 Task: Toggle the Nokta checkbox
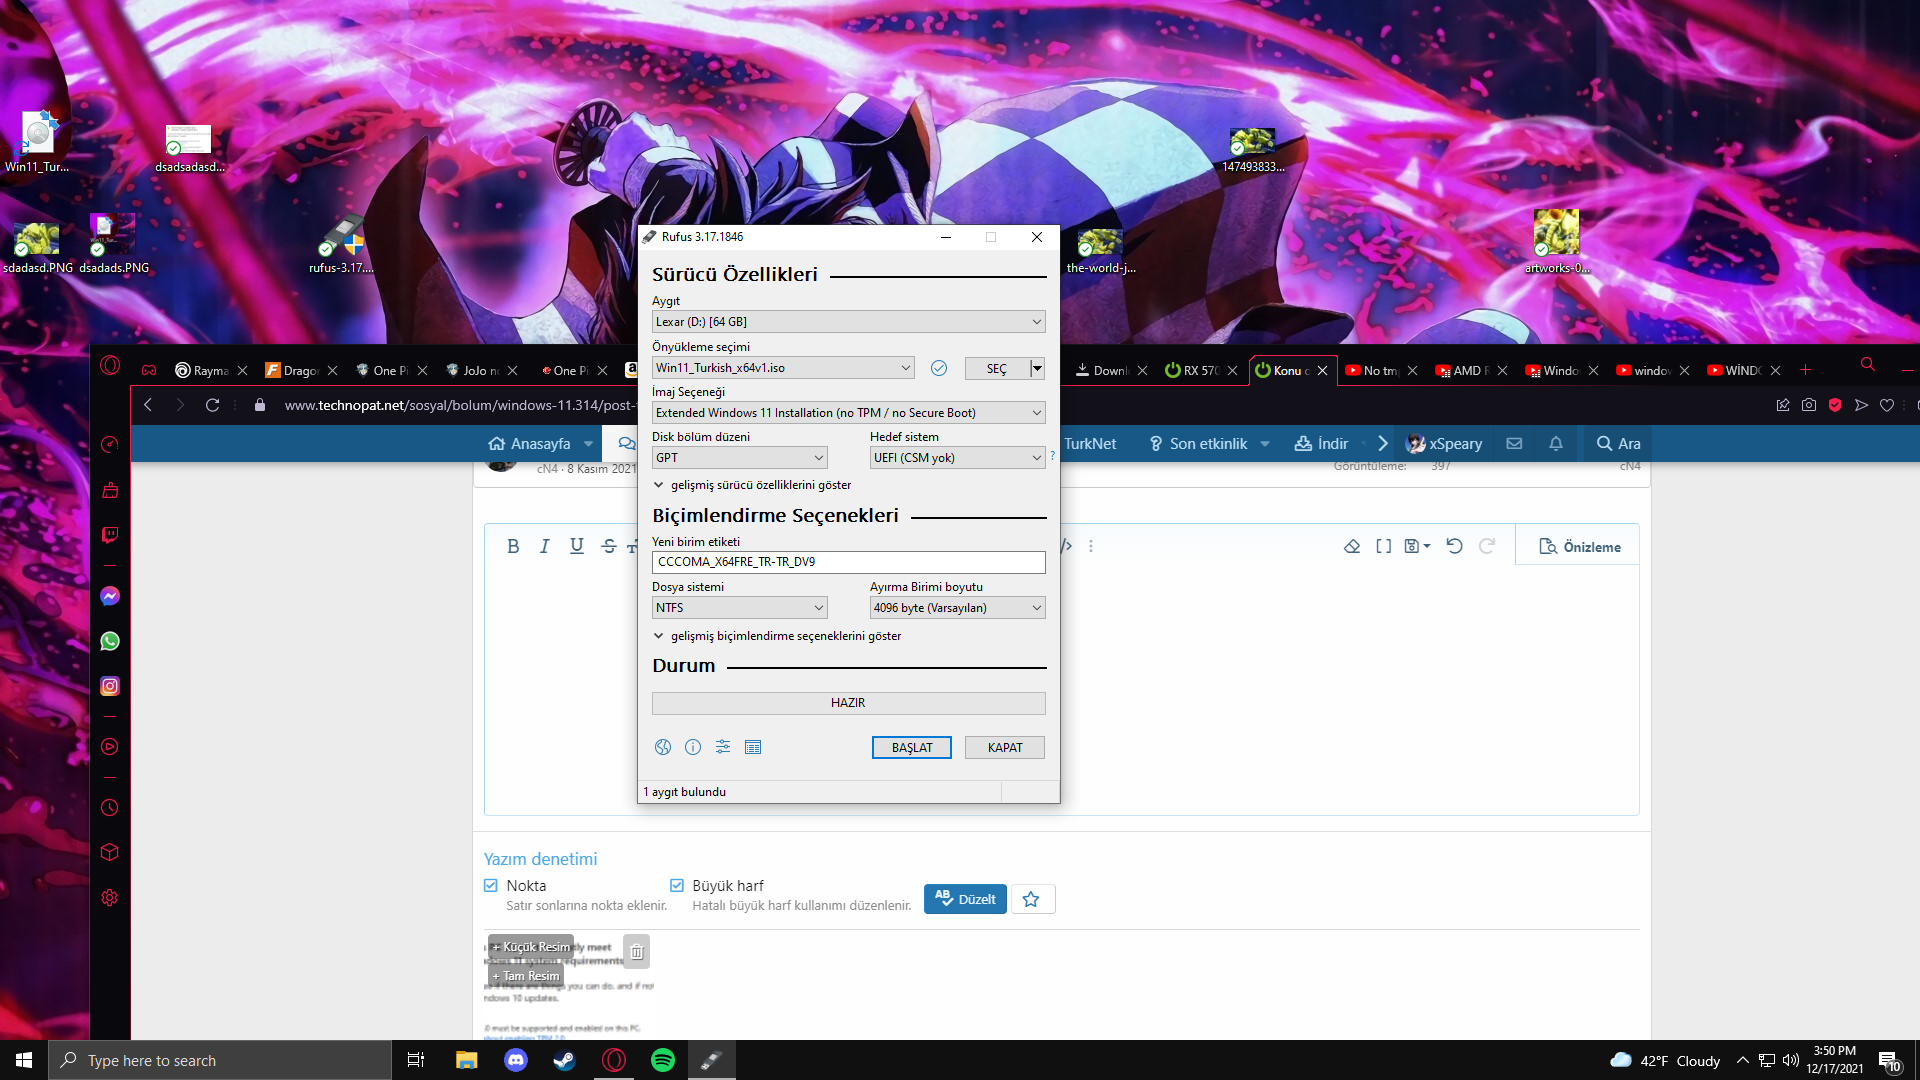[x=491, y=886]
